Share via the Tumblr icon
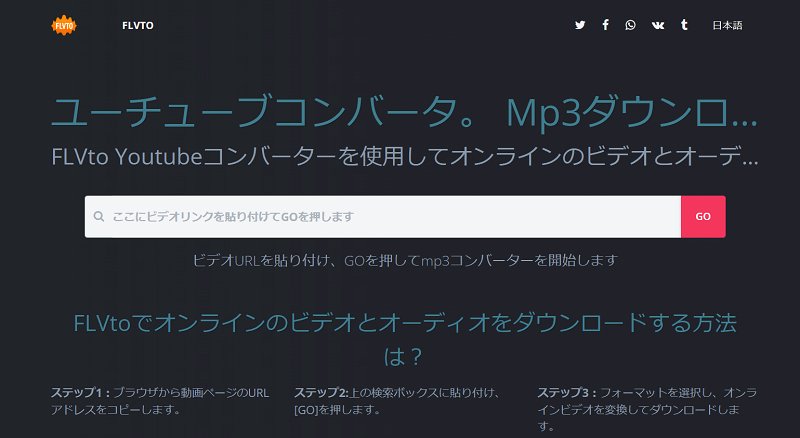This screenshot has width=800, height=438. 684,25
